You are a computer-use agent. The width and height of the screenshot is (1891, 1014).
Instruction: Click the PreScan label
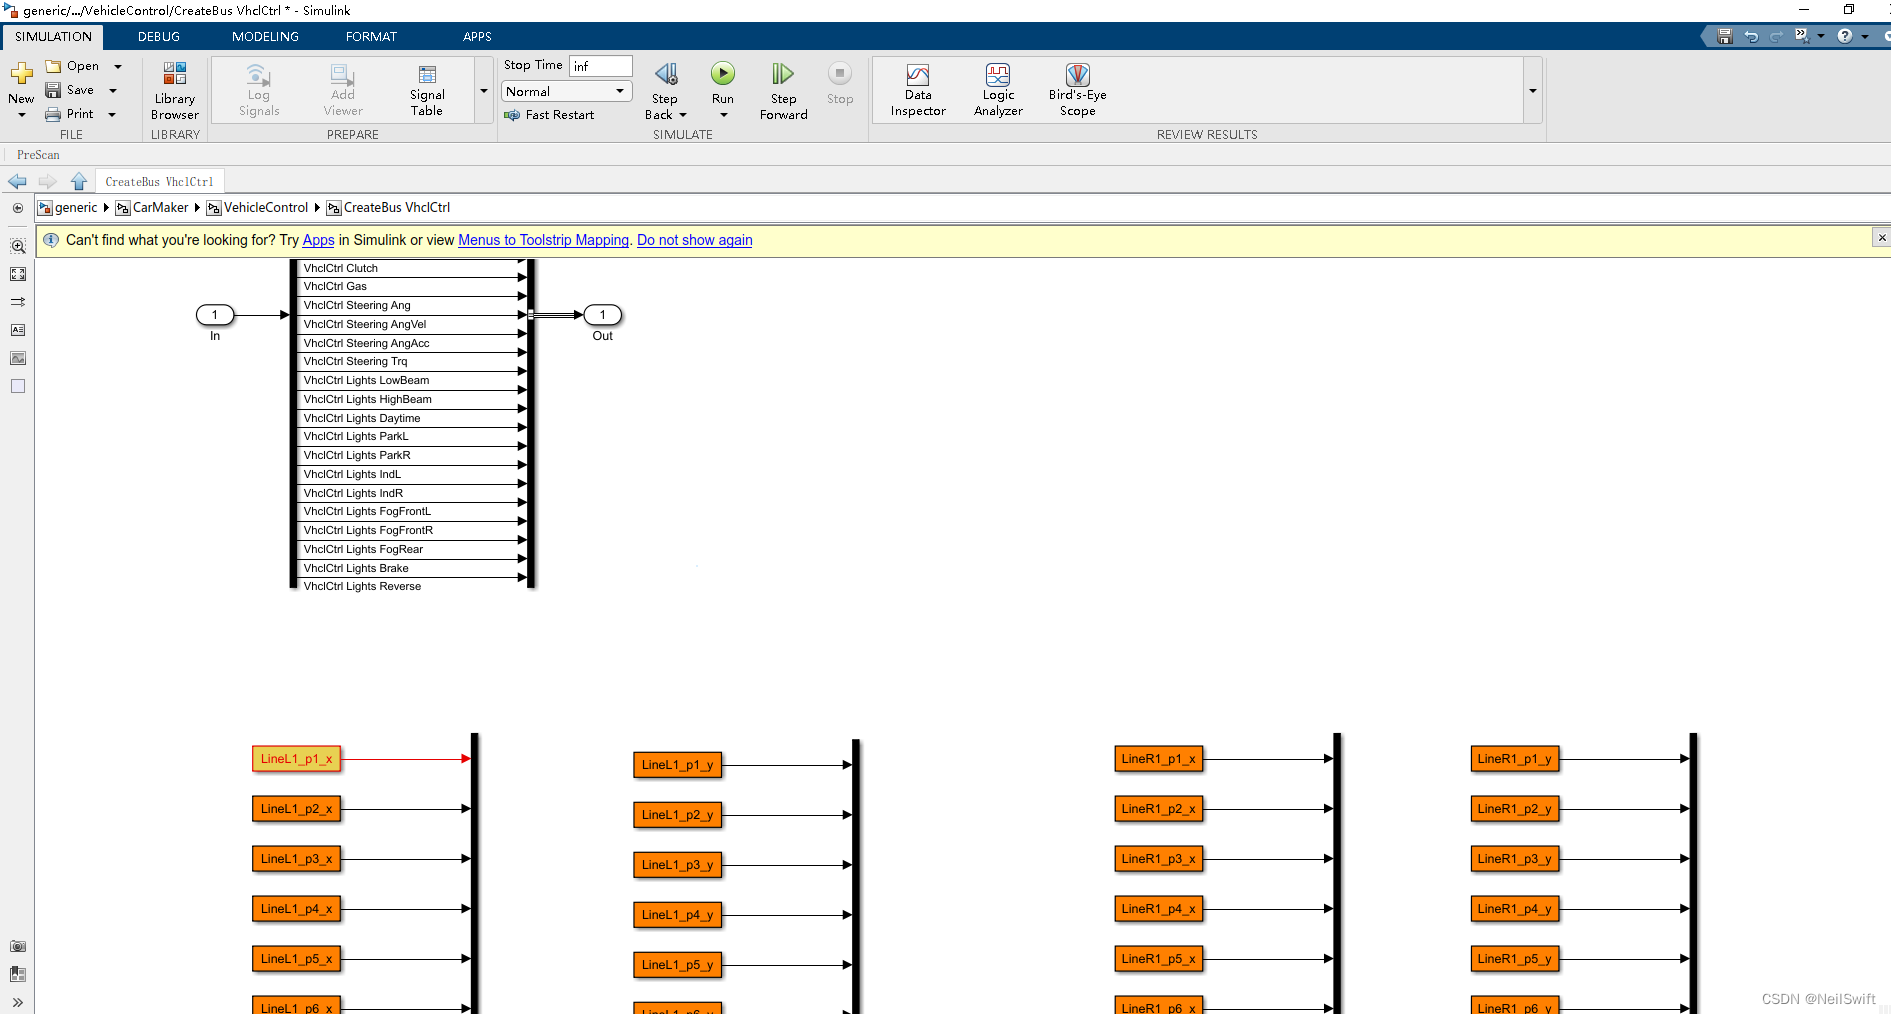pos(38,155)
